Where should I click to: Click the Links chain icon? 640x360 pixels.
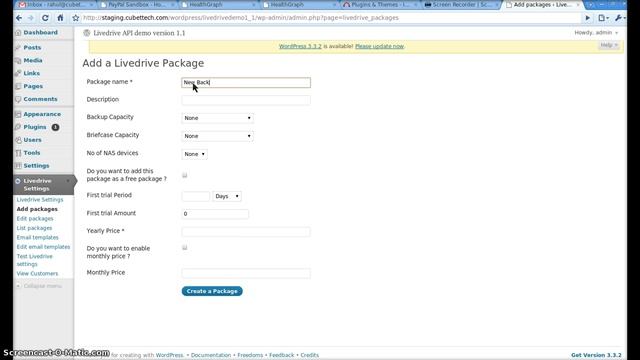point(18,73)
